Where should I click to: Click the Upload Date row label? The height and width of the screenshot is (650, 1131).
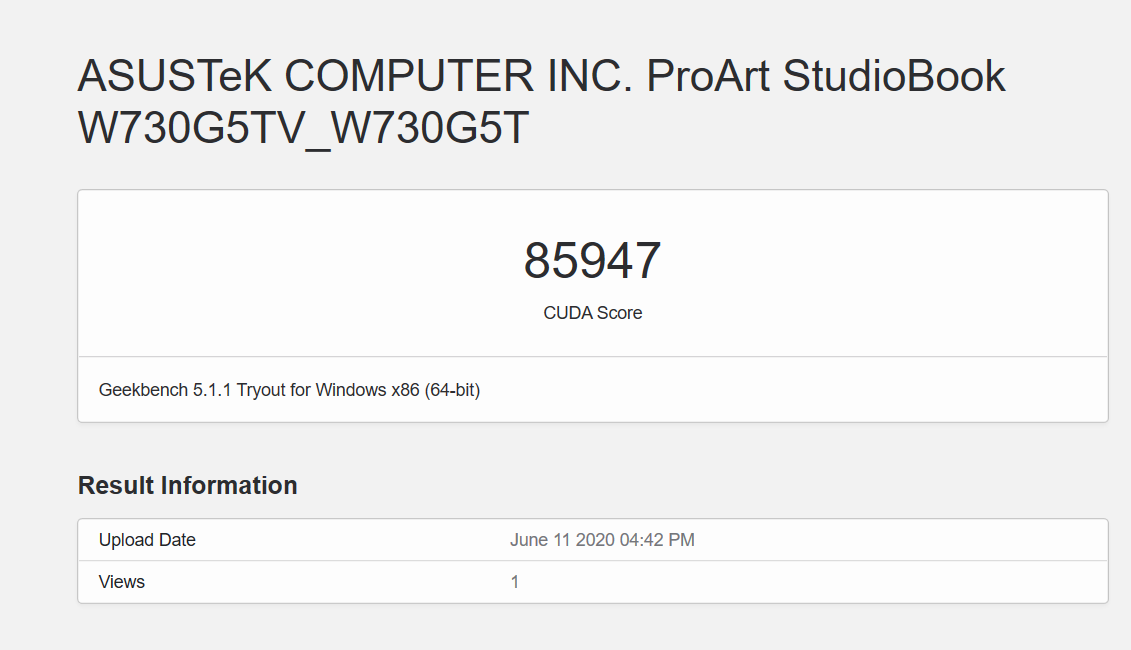[147, 540]
